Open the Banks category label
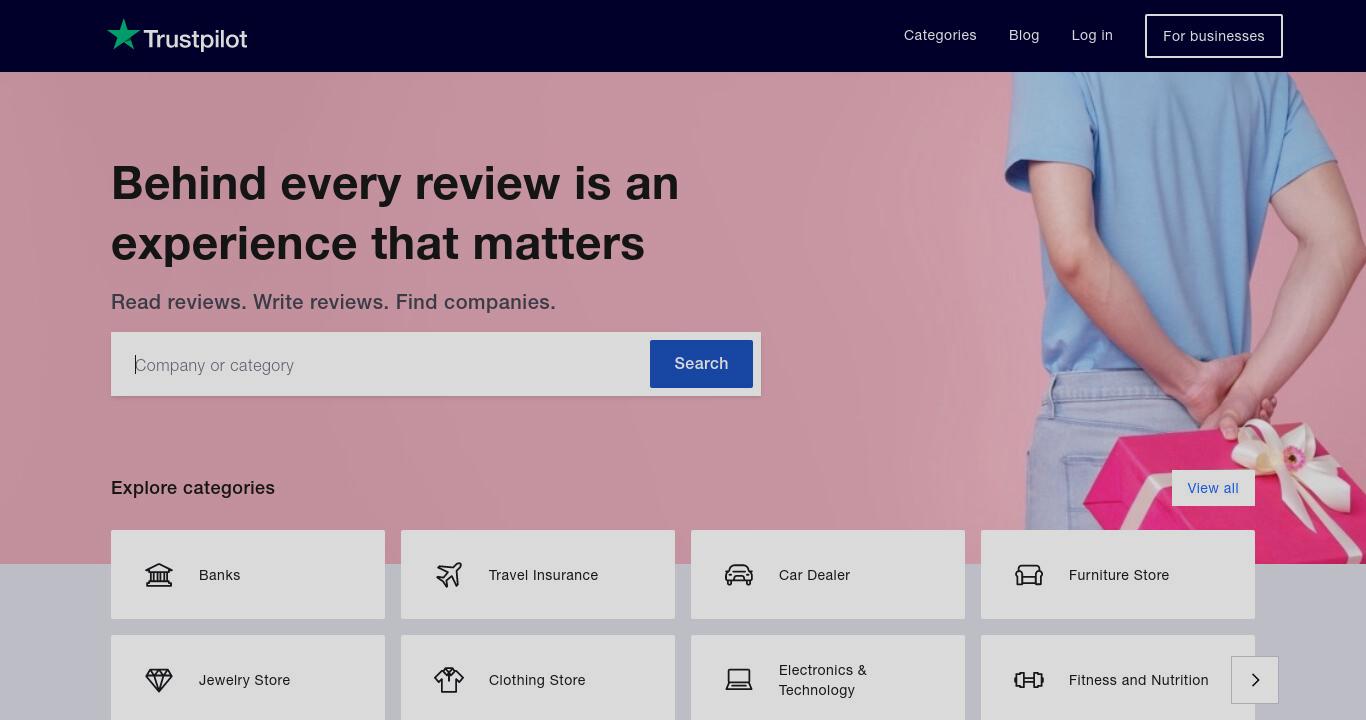 pos(219,575)
